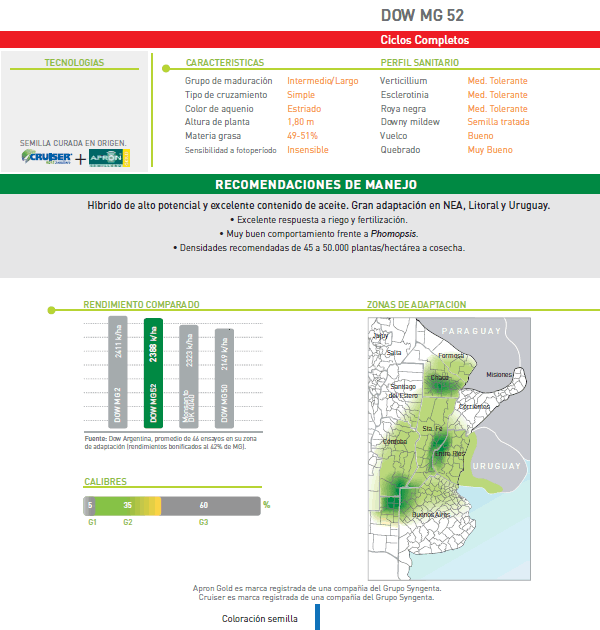Click the plus sign between the logos
This screenshot has width=600, height=630.
(x=80, y=159)
